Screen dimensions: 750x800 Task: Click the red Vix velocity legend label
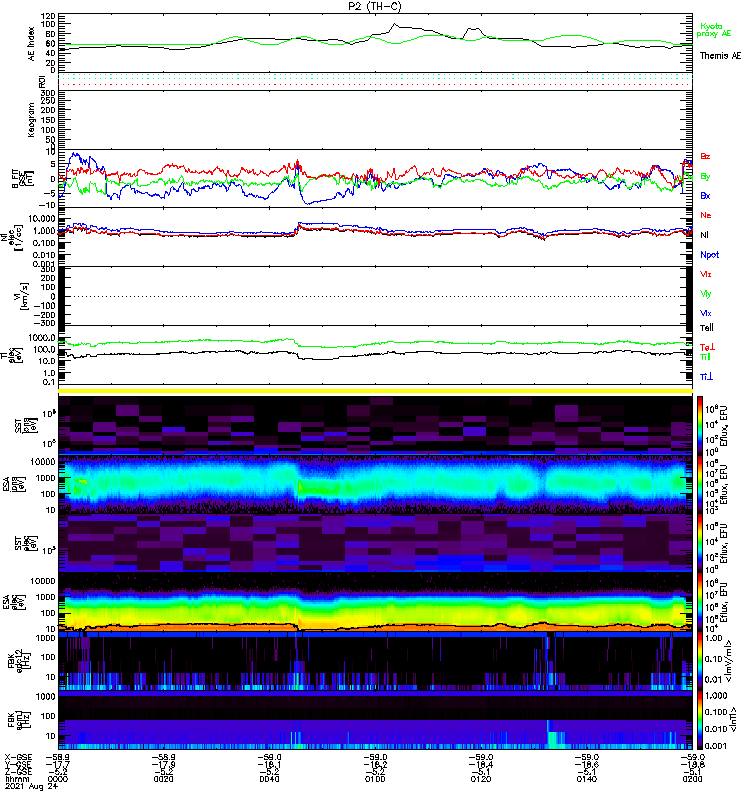coord(705,274)
